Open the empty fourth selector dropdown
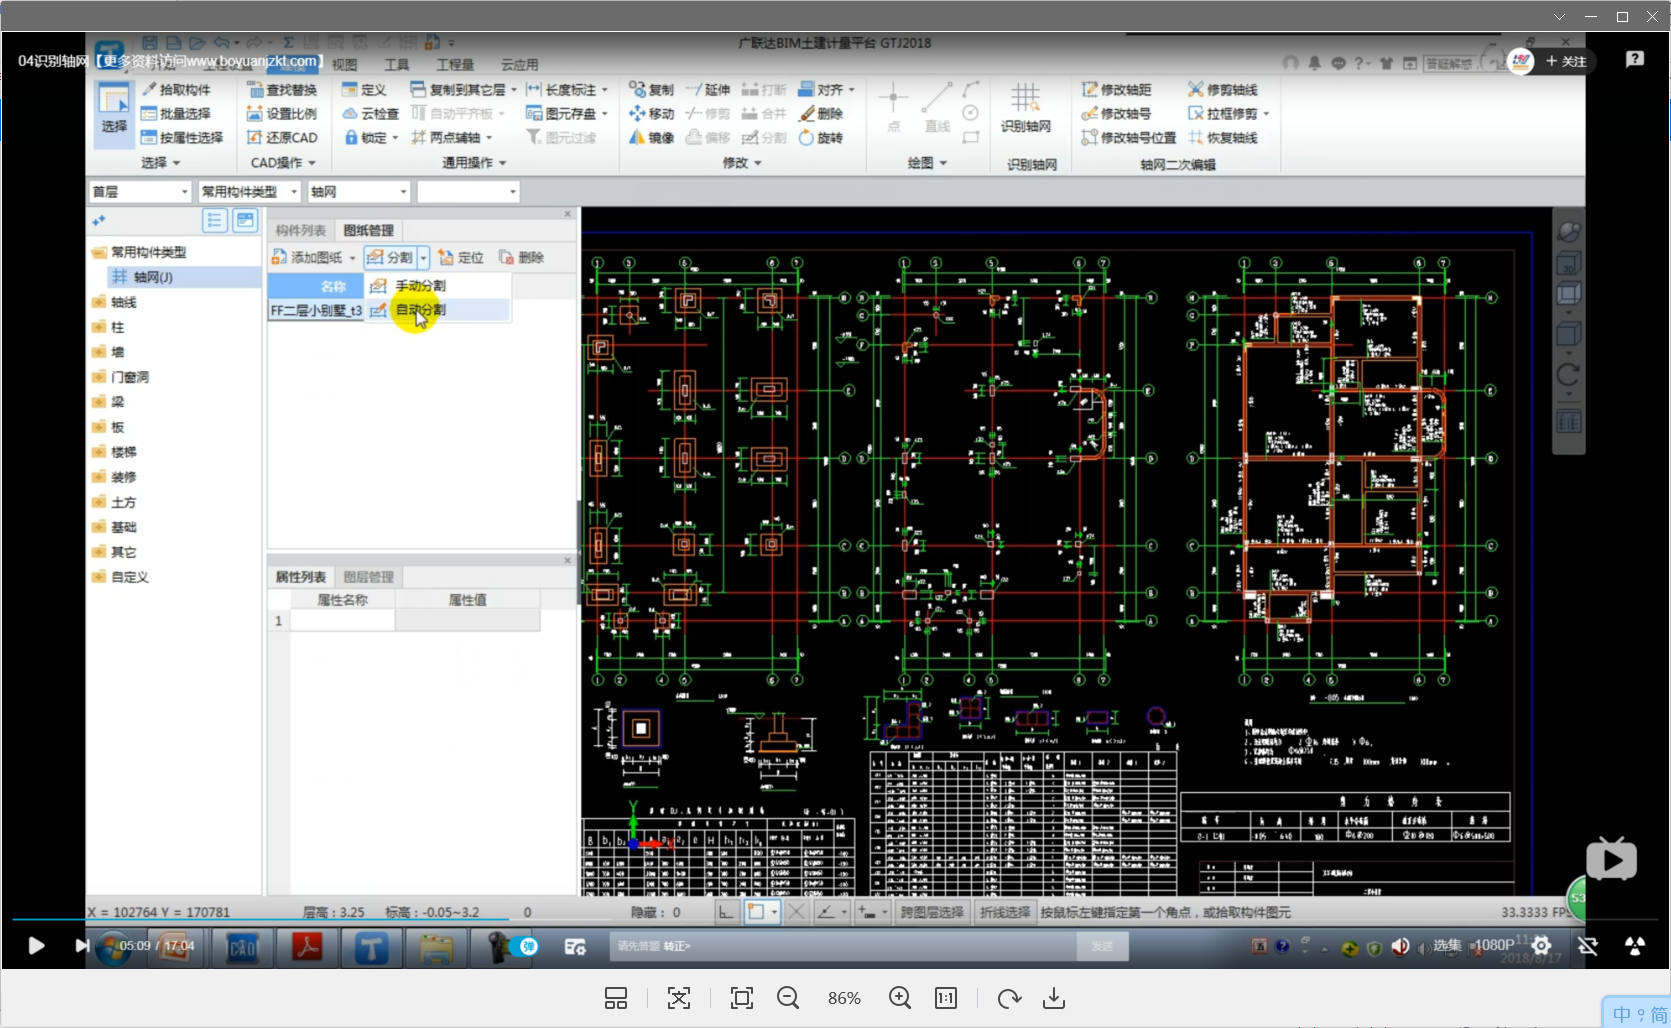The width and height of the screenshot is (1671, 1028). click(x=467, y=192)
